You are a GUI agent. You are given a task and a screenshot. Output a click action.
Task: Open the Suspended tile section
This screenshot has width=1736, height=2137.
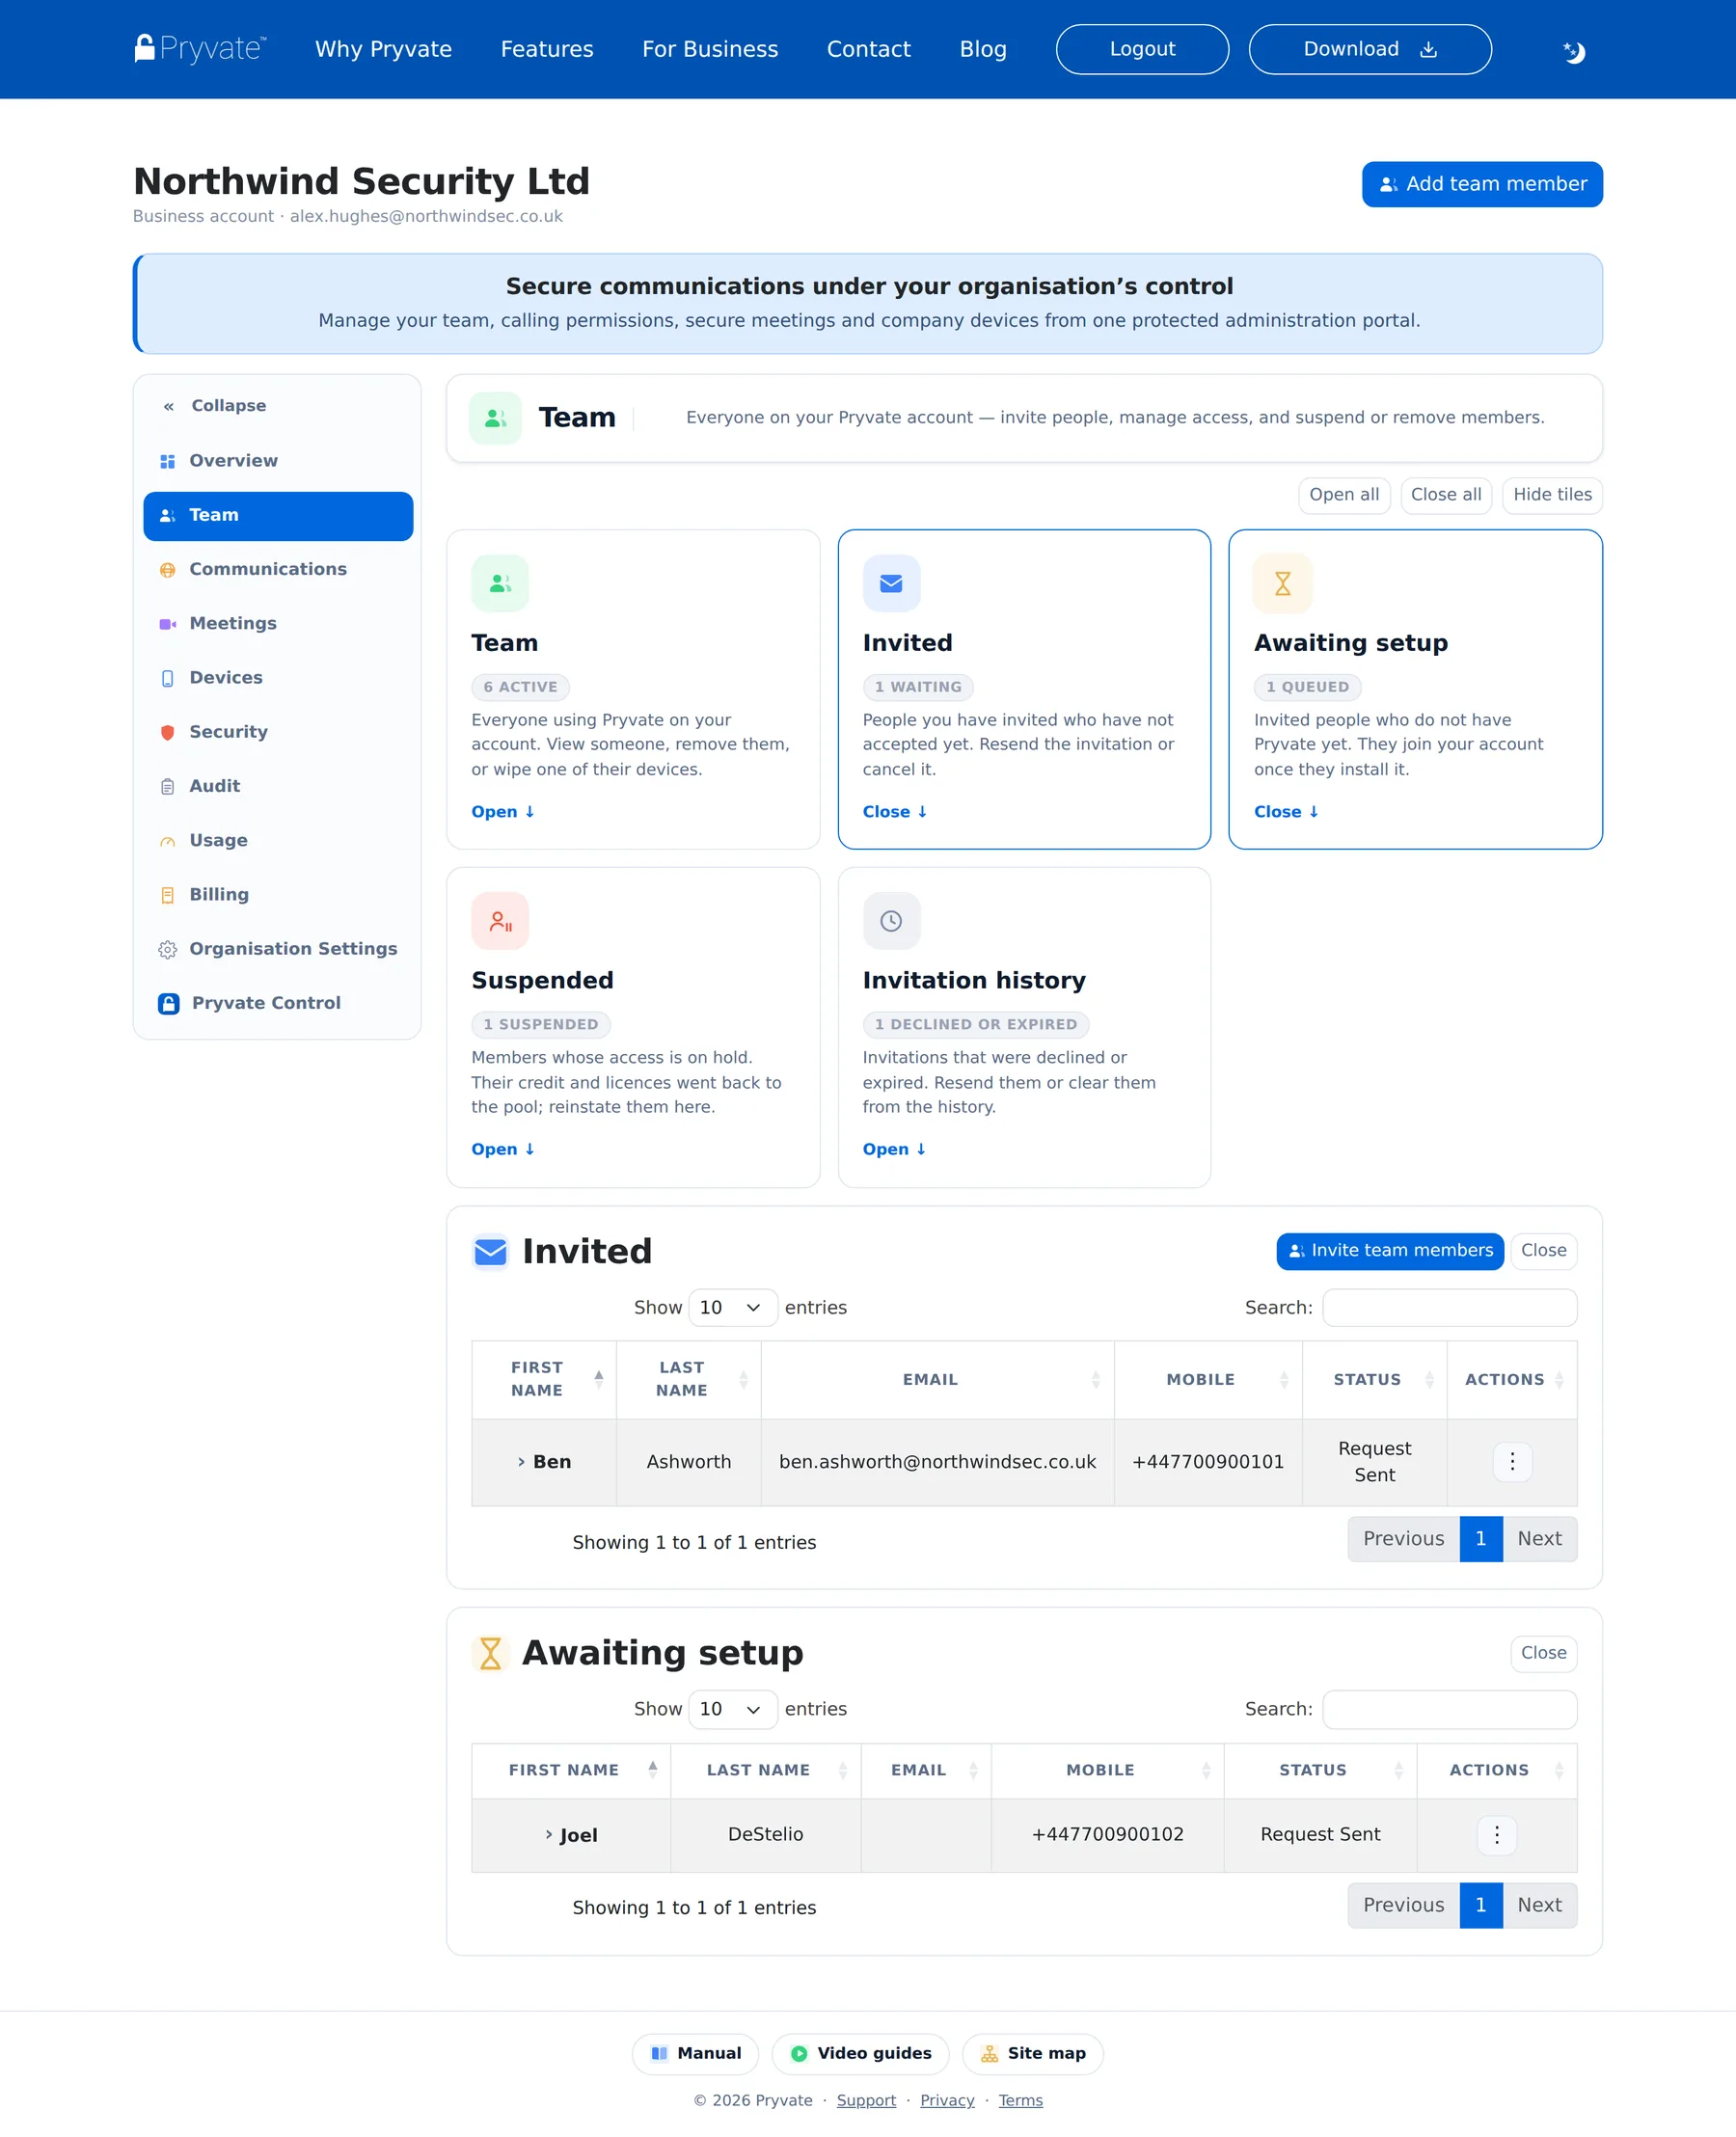[x=502, y=1149]
